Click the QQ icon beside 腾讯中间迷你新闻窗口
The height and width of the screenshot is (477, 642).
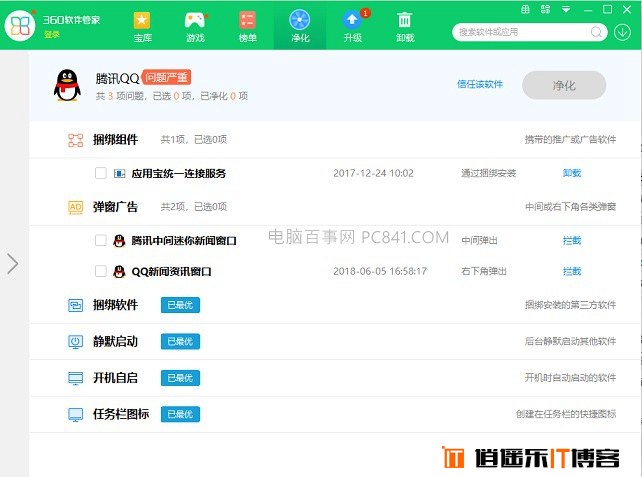[x=119, y=240]
